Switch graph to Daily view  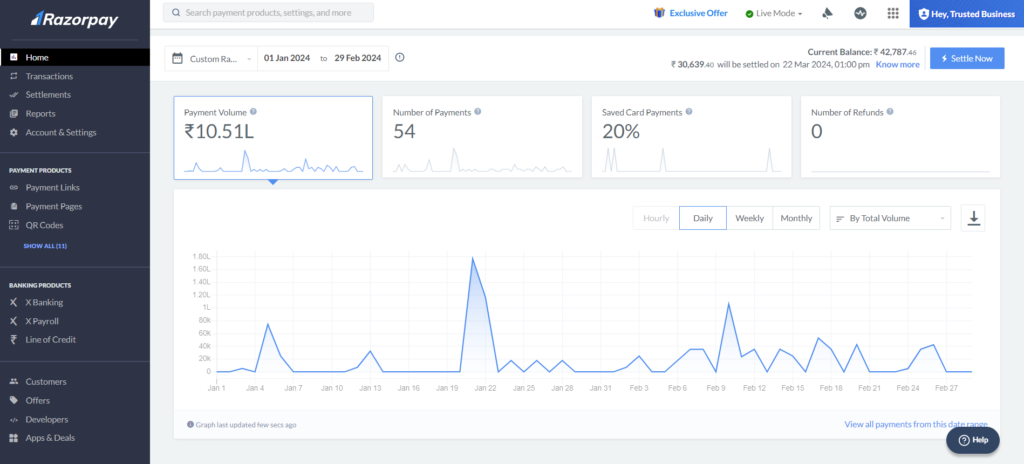[702, 218]
